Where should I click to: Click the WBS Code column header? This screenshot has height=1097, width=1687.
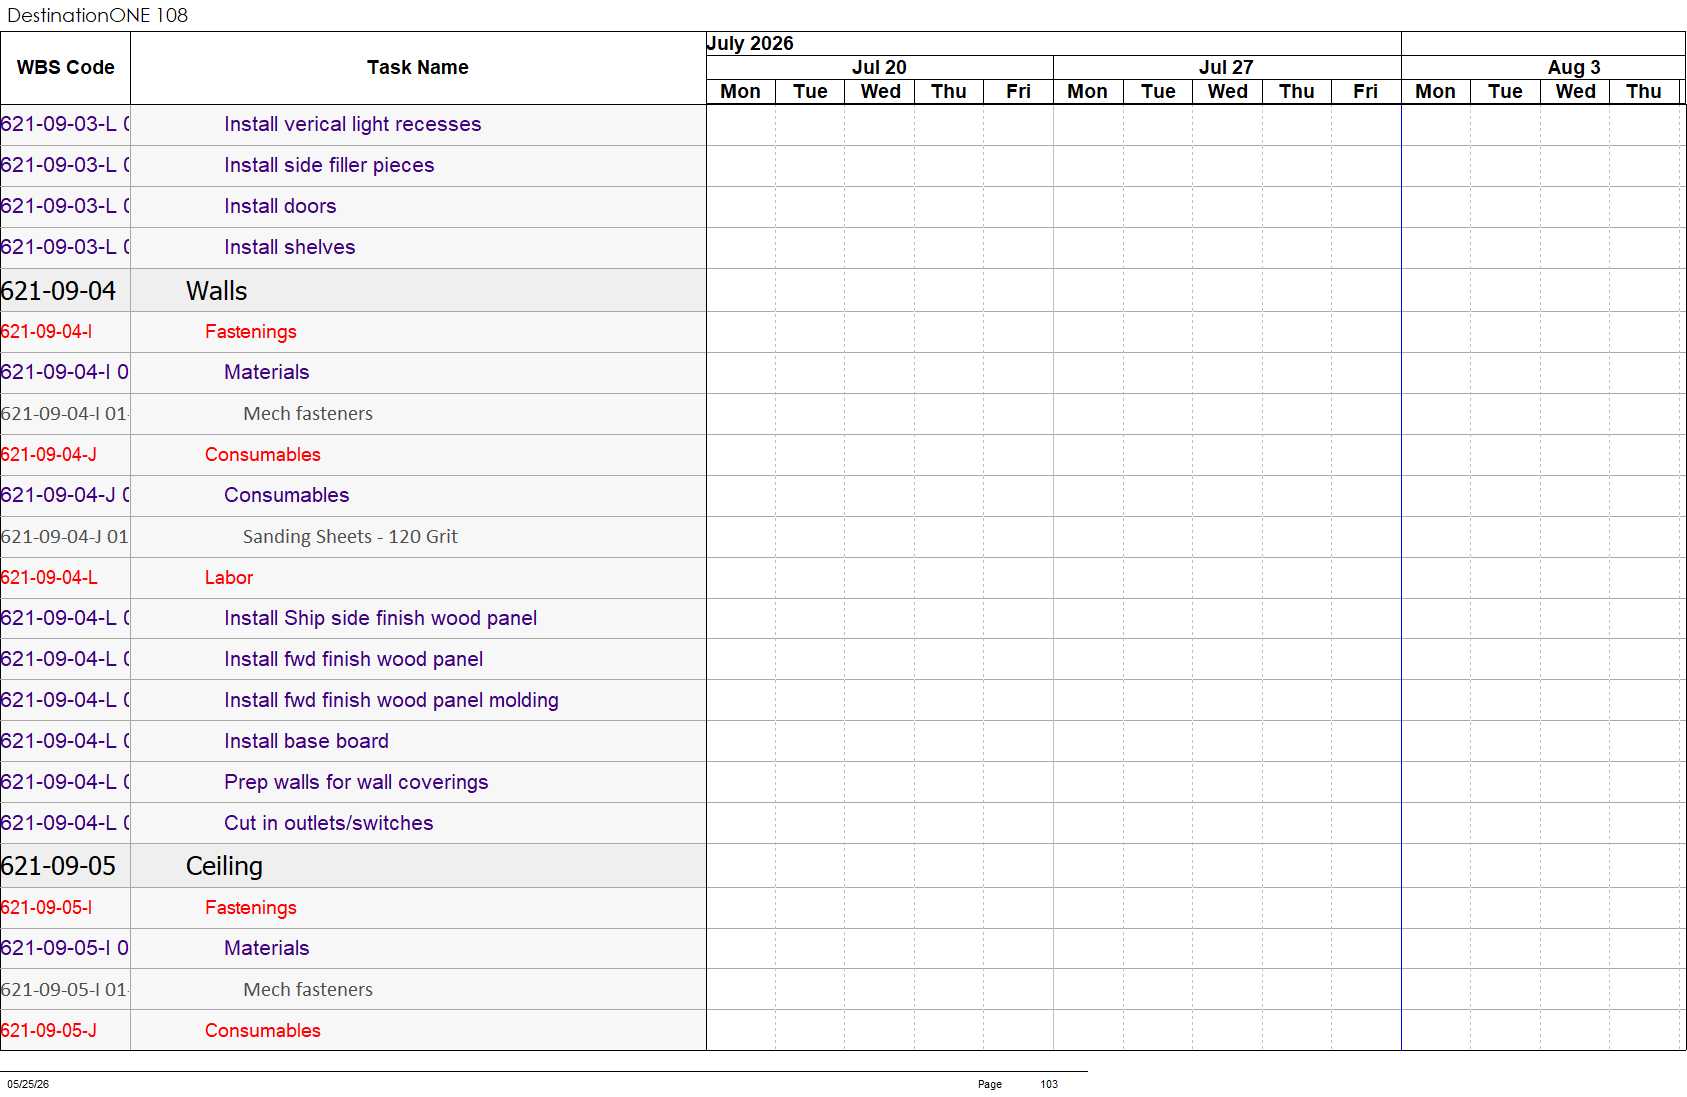(65, 67)
